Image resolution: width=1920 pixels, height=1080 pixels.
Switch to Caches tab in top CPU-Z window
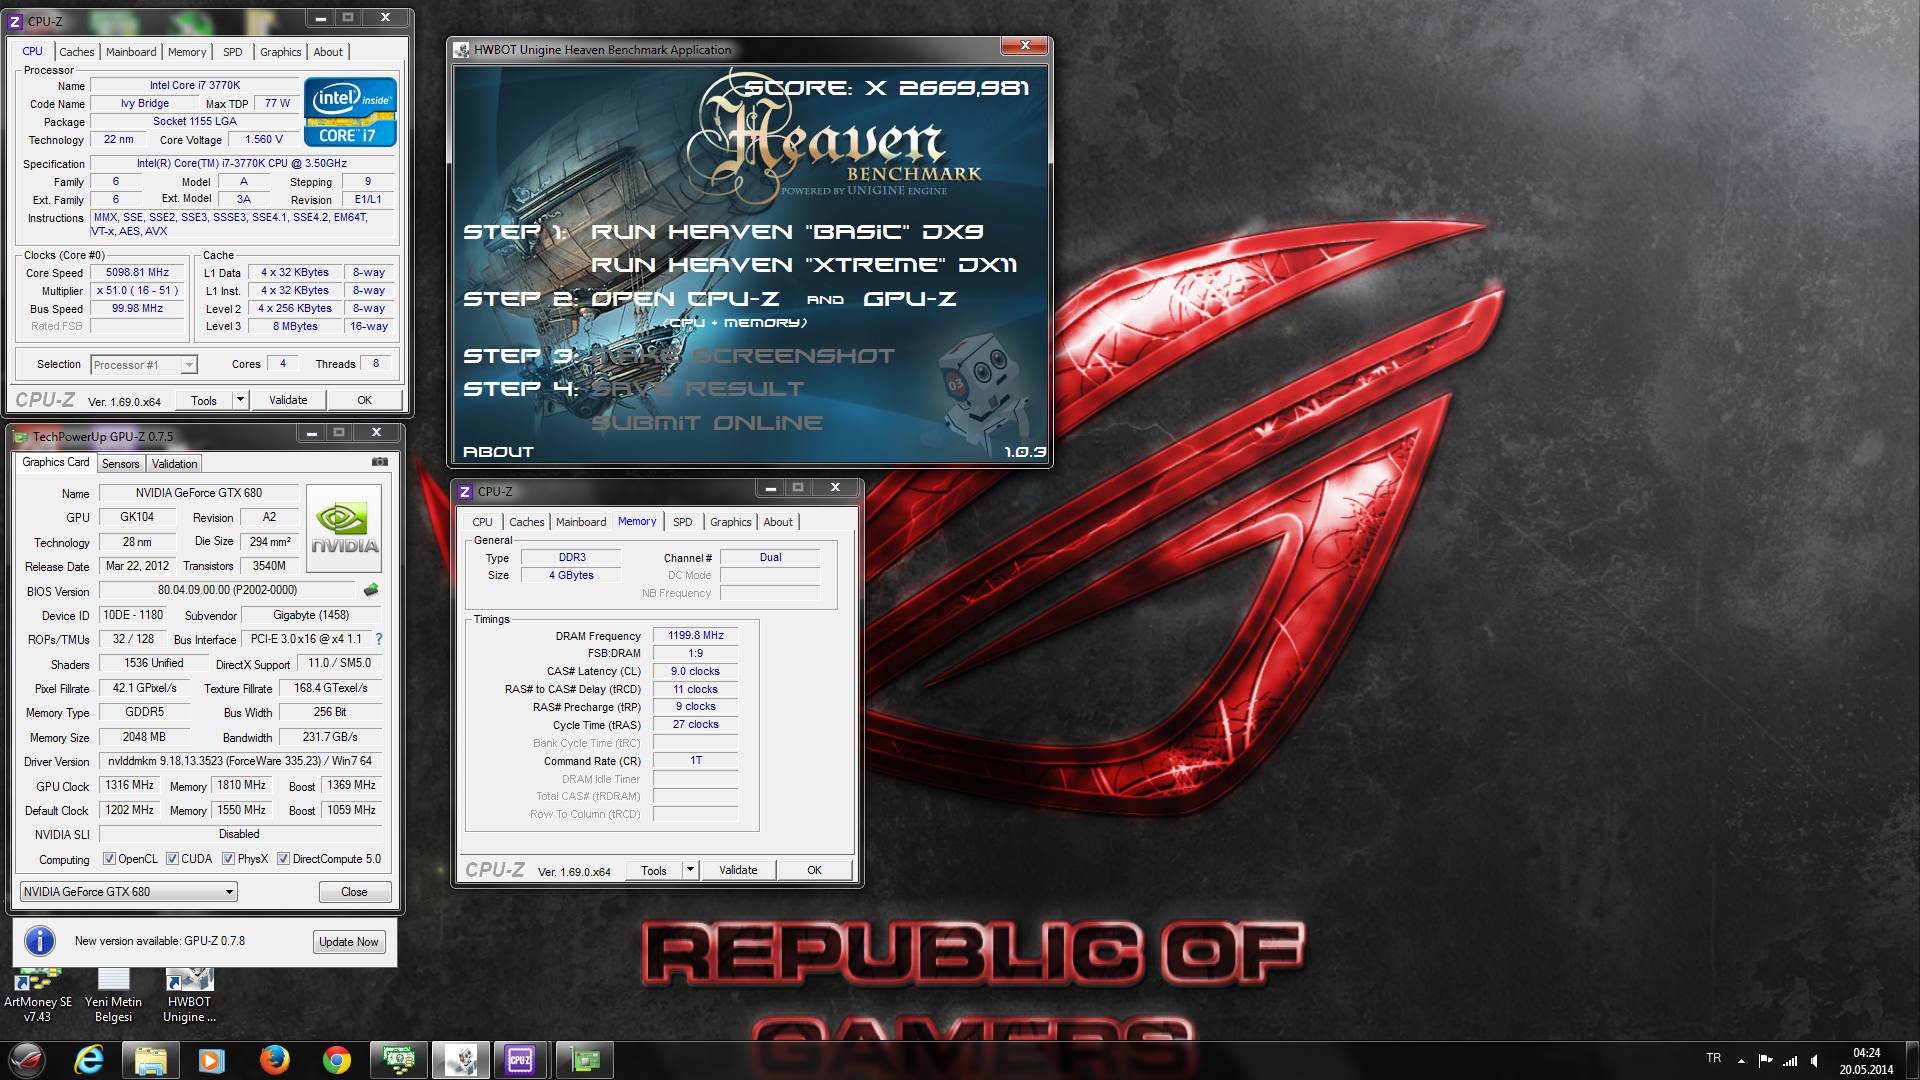77,52
